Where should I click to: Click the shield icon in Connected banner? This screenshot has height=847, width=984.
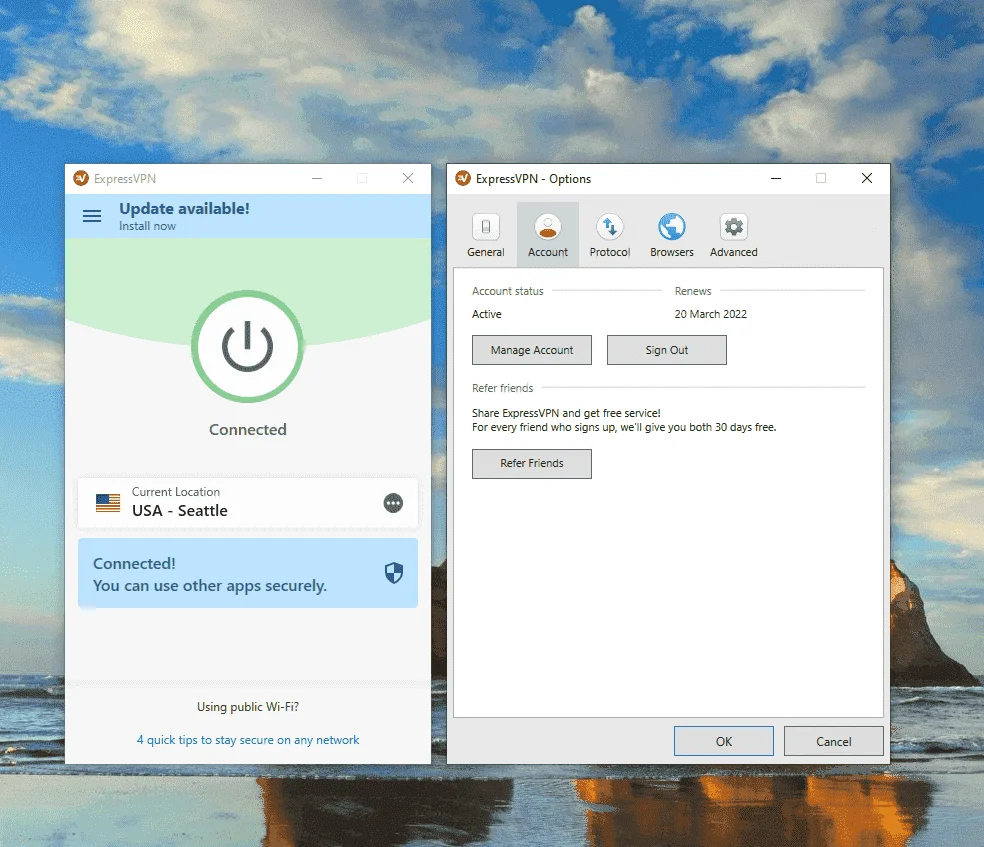tap(393, 572)
